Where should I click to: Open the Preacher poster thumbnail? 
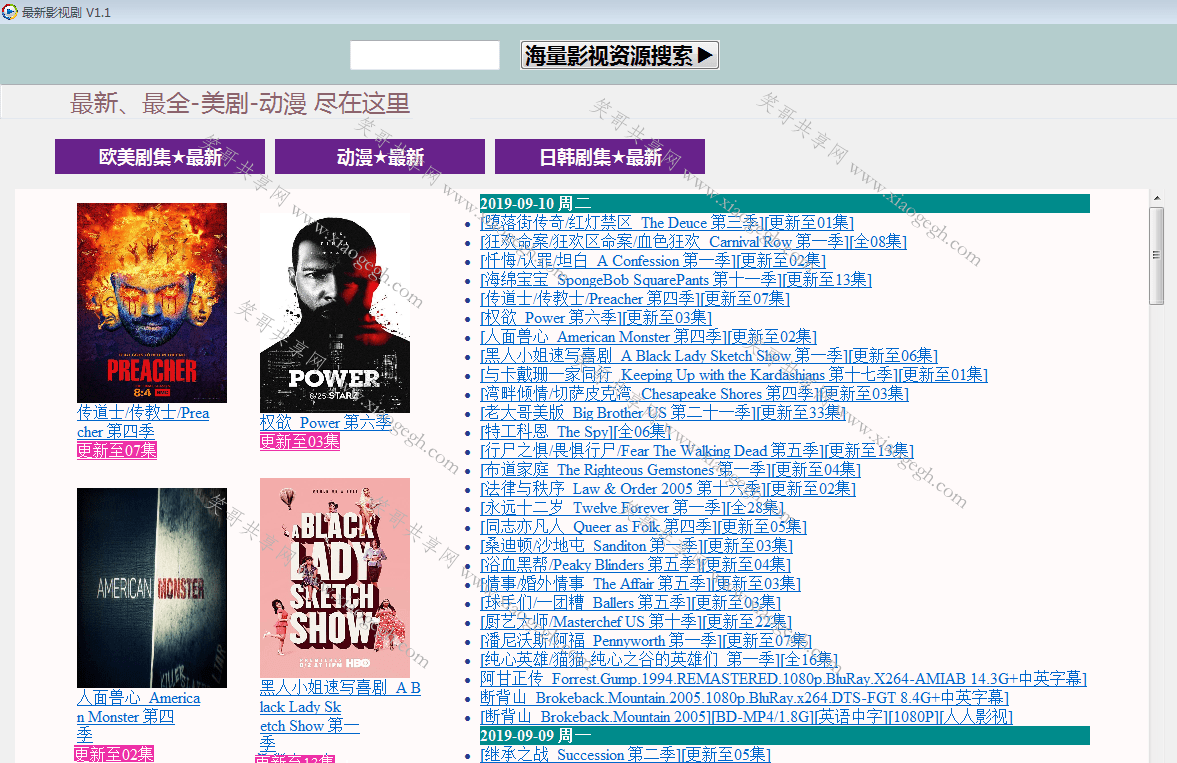pos(152,303)
